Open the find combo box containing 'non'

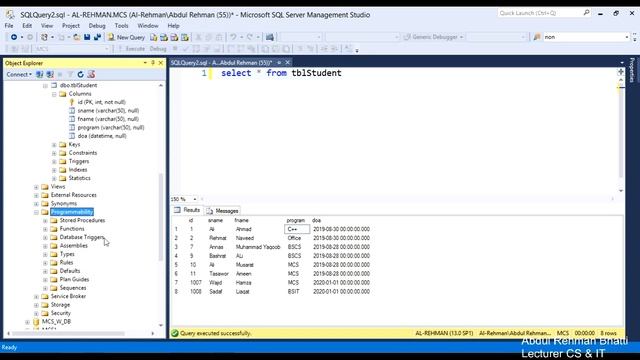[x=627, y=37]
